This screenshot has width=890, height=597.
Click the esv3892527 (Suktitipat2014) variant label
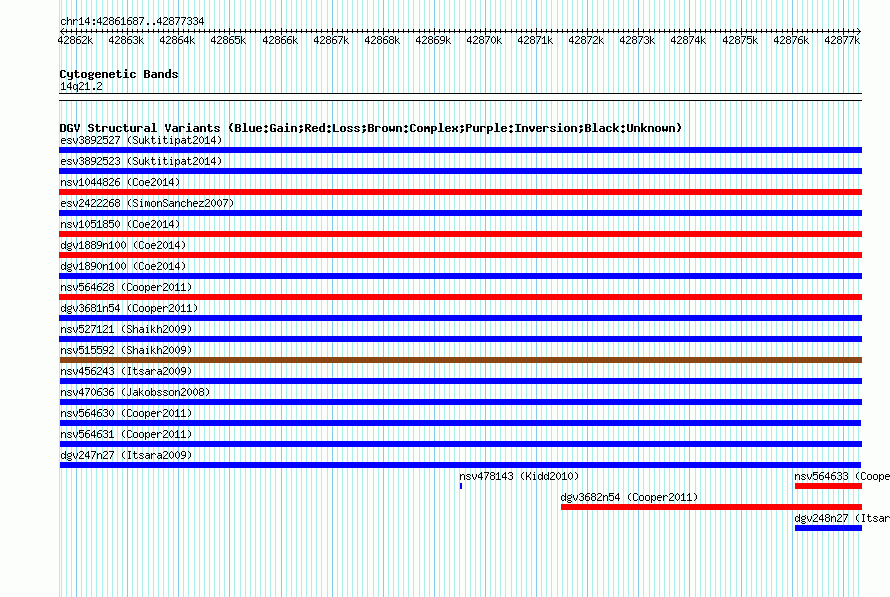[141, 140]
